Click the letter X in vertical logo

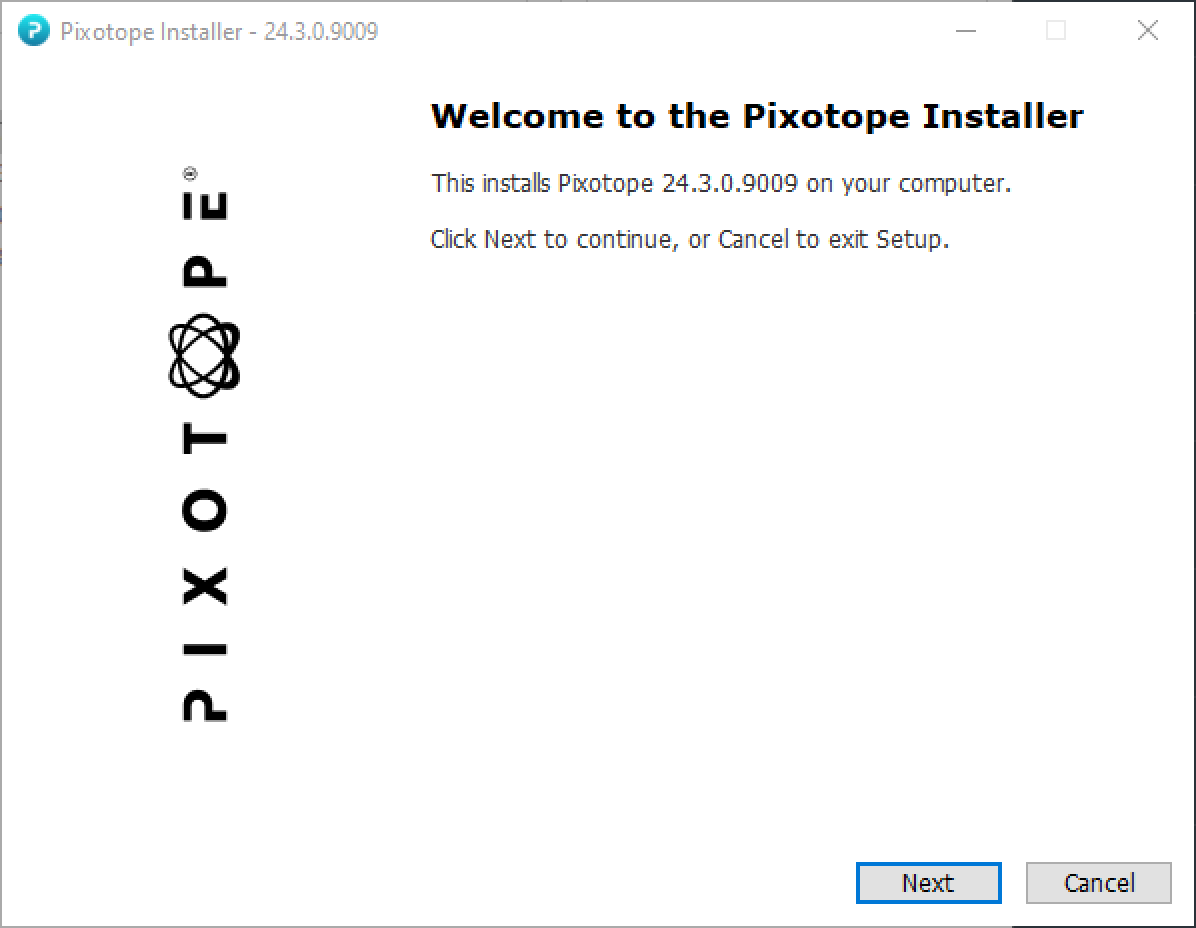click(204, 585)
